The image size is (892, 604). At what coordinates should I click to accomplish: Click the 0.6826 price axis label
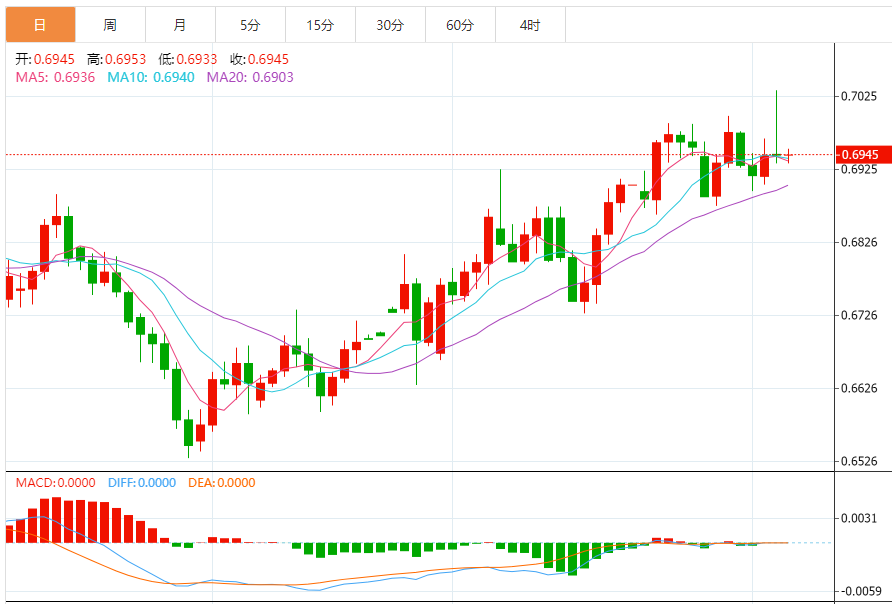(x=859, y=242)
